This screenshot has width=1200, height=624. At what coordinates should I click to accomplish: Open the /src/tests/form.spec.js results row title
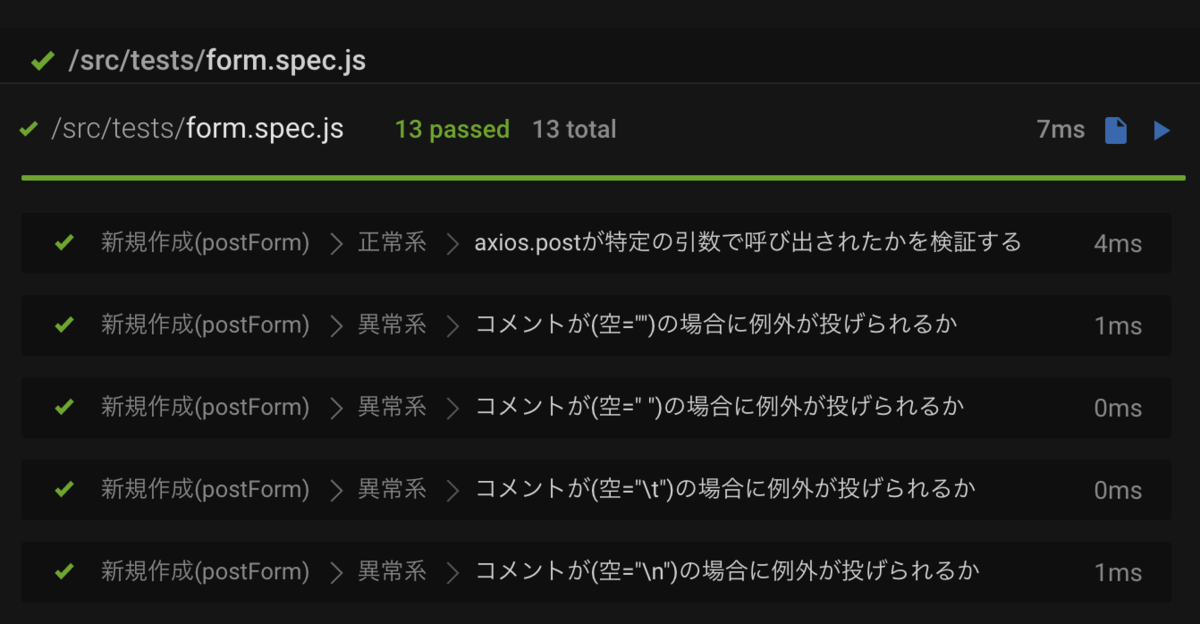(197, 129)
